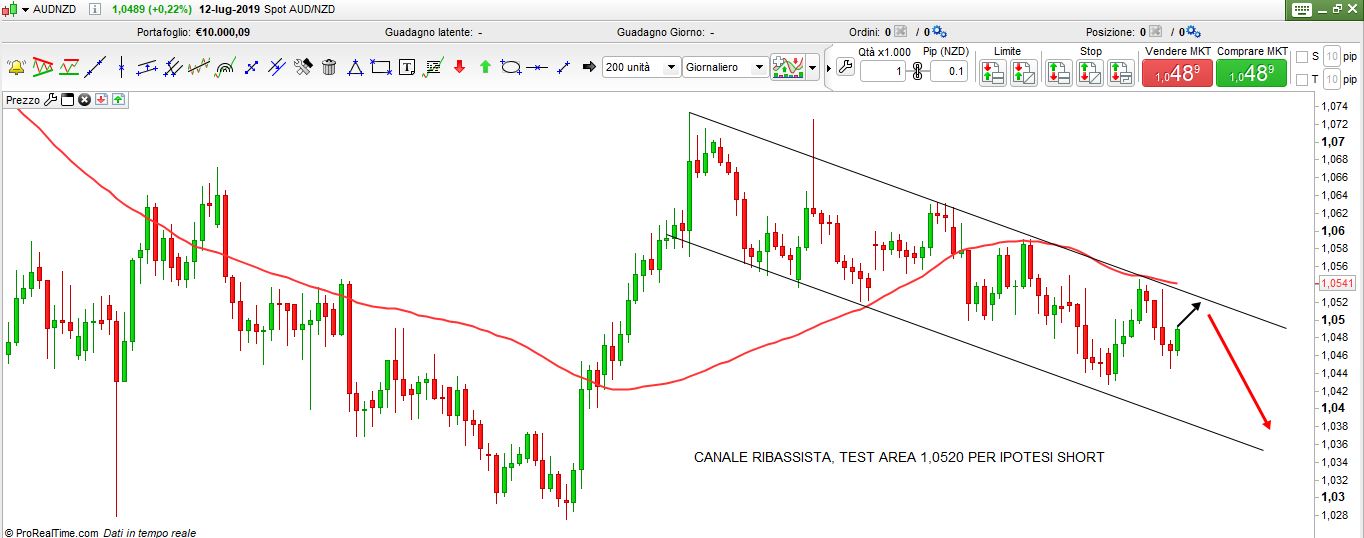Close the Prezzo panel with X icon
This screenshot has width=1364, height=538.
coord(85,99)
